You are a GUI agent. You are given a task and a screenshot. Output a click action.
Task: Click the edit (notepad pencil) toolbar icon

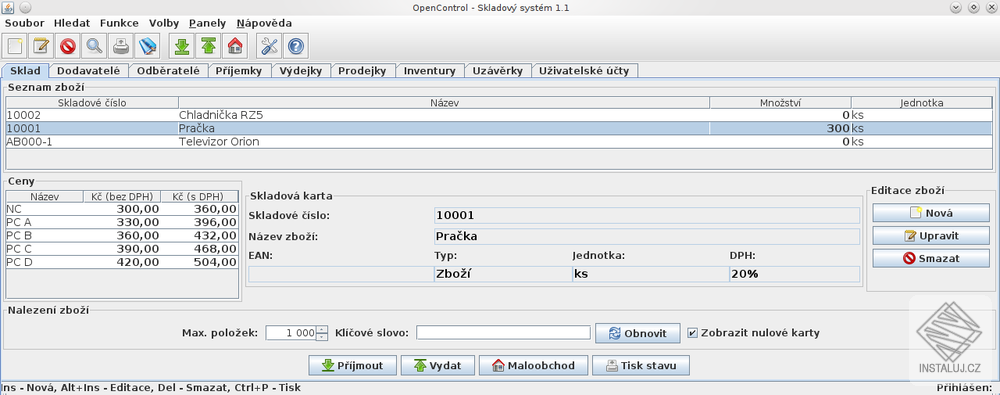(41, 47)
